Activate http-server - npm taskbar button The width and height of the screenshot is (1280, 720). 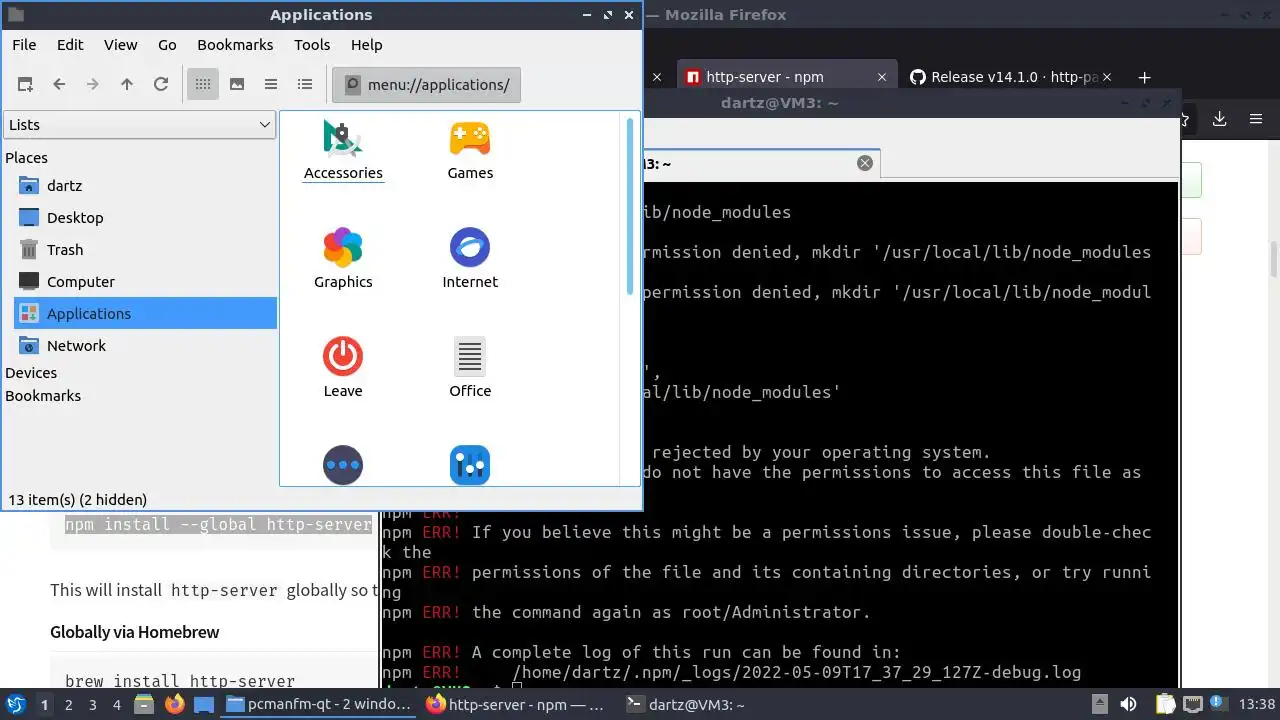[x=518, y=704]
